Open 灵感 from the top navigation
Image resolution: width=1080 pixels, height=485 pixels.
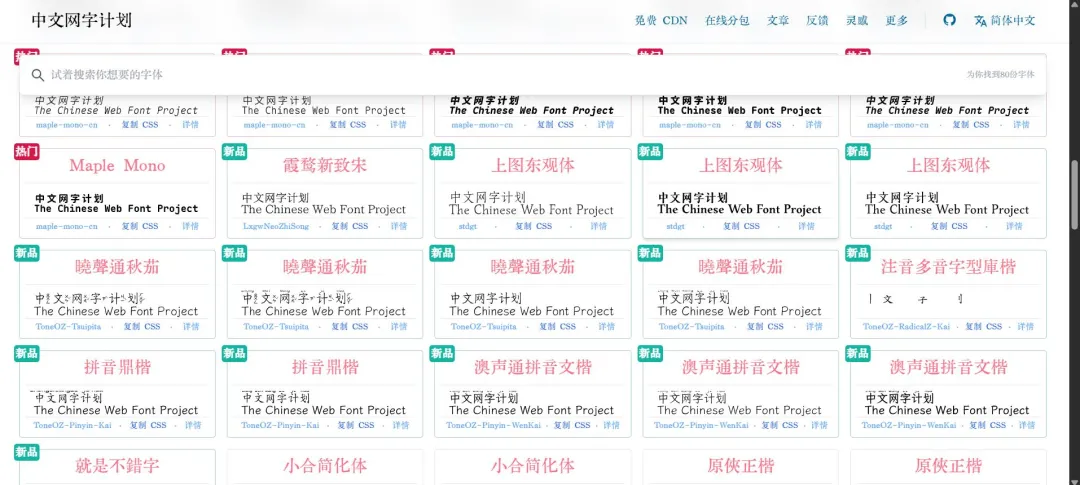[857, 20]
